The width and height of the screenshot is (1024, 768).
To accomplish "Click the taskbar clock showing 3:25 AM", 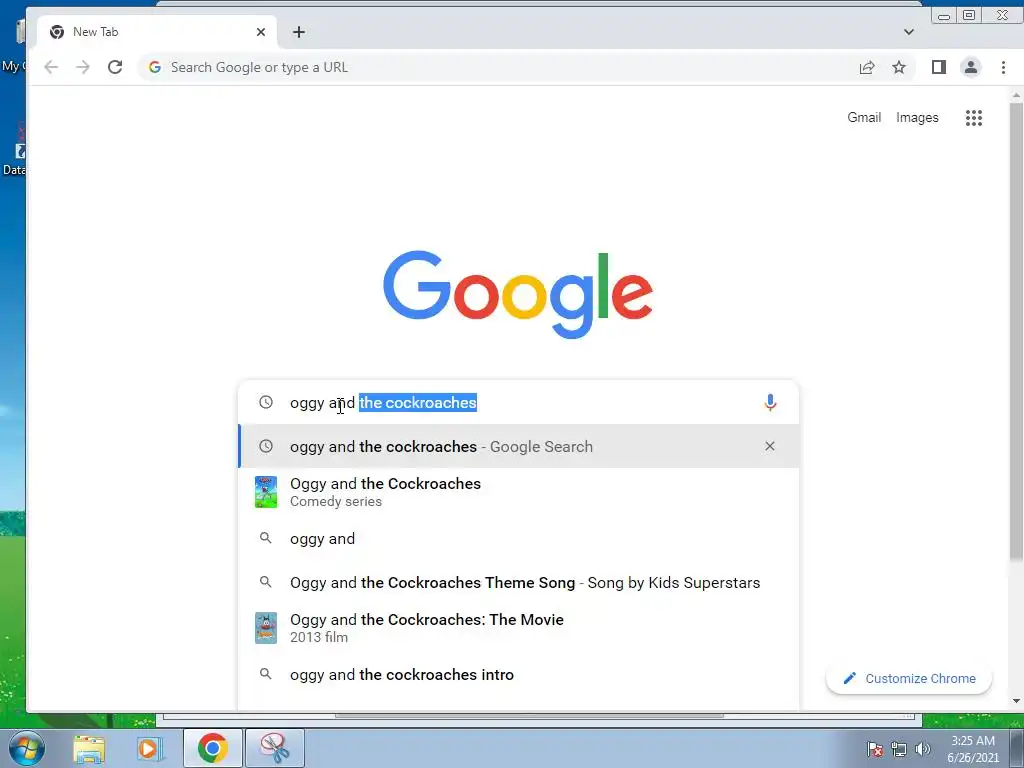I will click(x=972, y=749).
